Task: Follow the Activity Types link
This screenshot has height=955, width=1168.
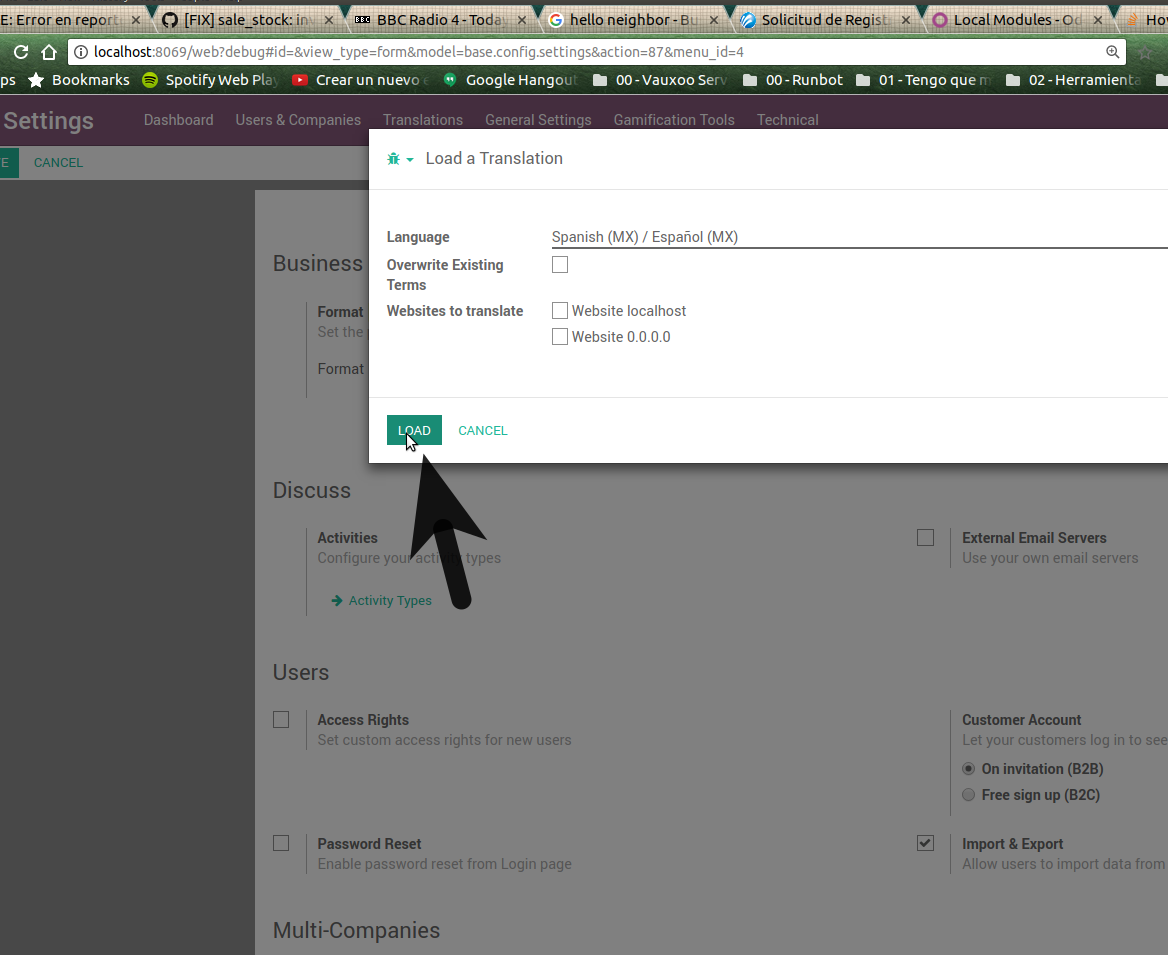Action: pos(390,600)
